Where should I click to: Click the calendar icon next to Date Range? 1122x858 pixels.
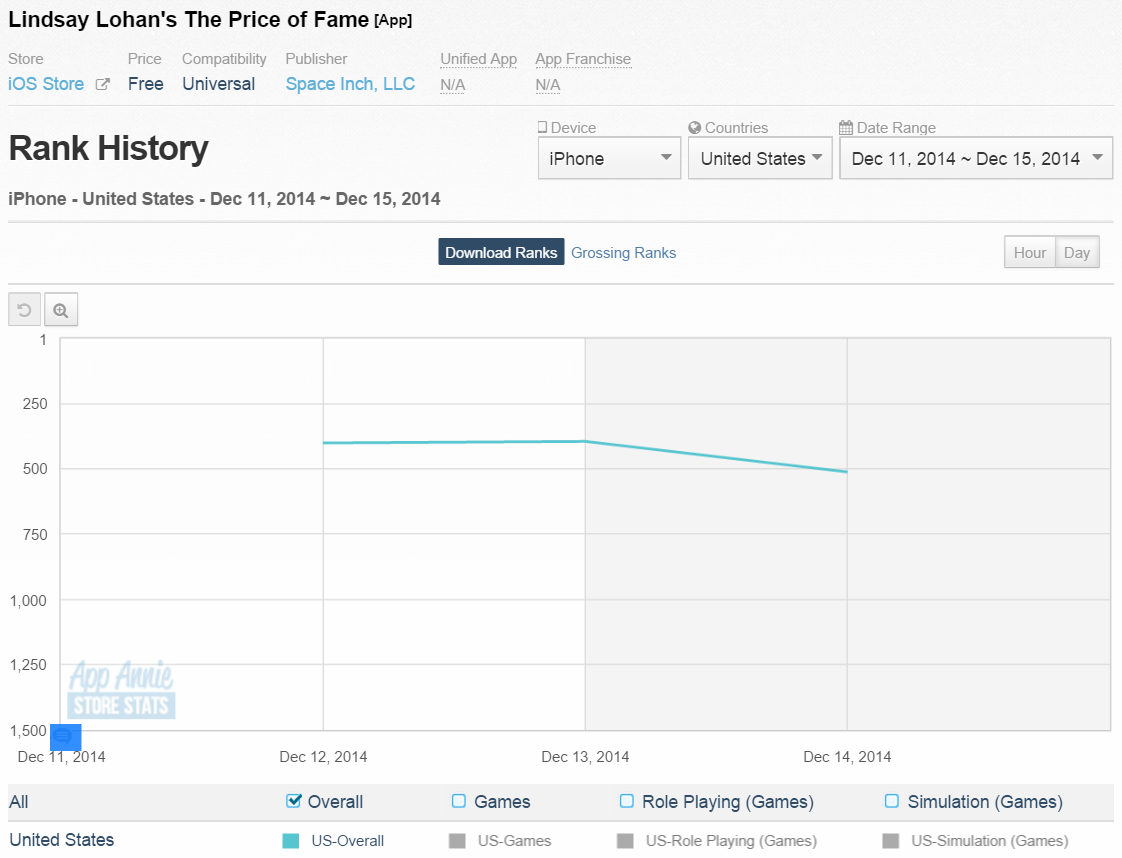click(x=846, y=127)
